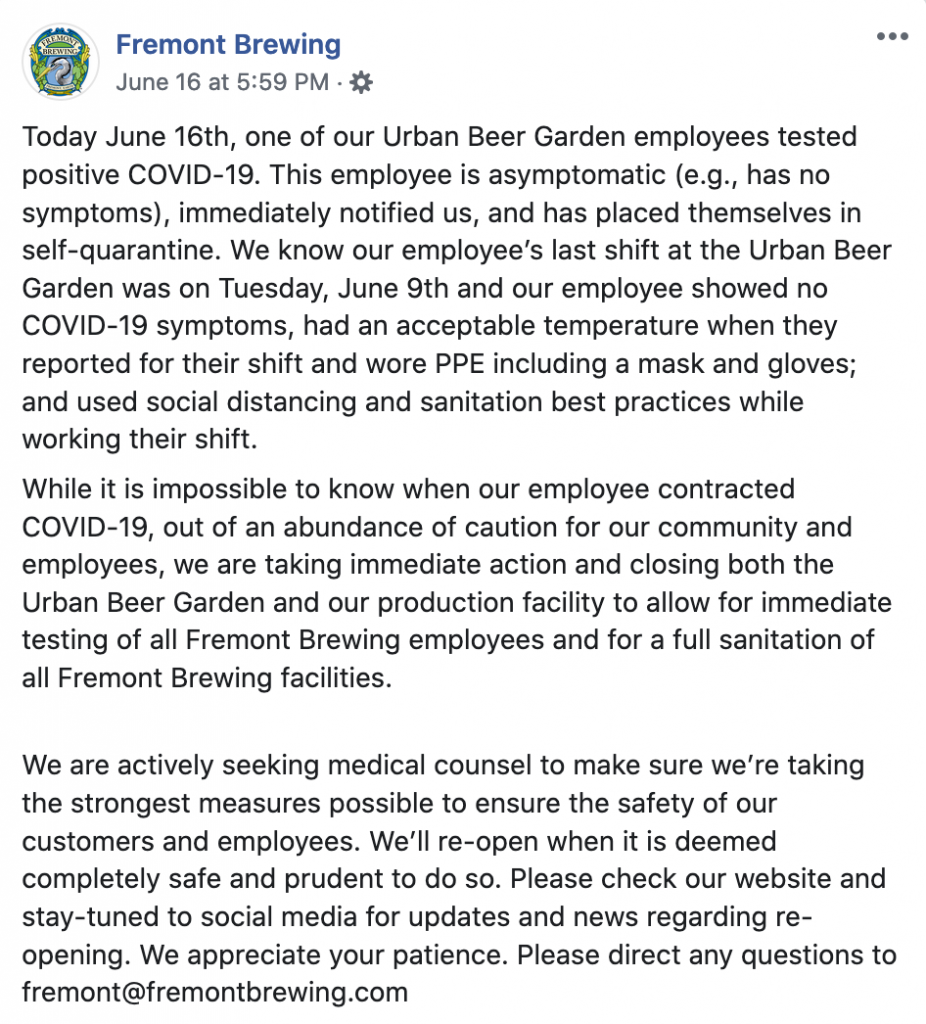Screen dimensions: 926x1024
Task: Click the sentence "working their shift."
Action: click(140, 440)
